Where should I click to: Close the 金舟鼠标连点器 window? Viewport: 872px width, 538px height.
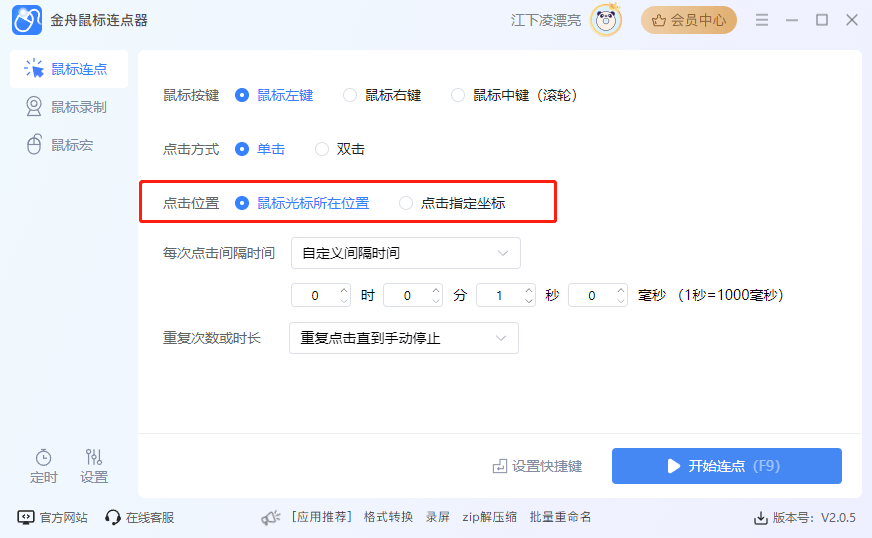tap(852, 20)
